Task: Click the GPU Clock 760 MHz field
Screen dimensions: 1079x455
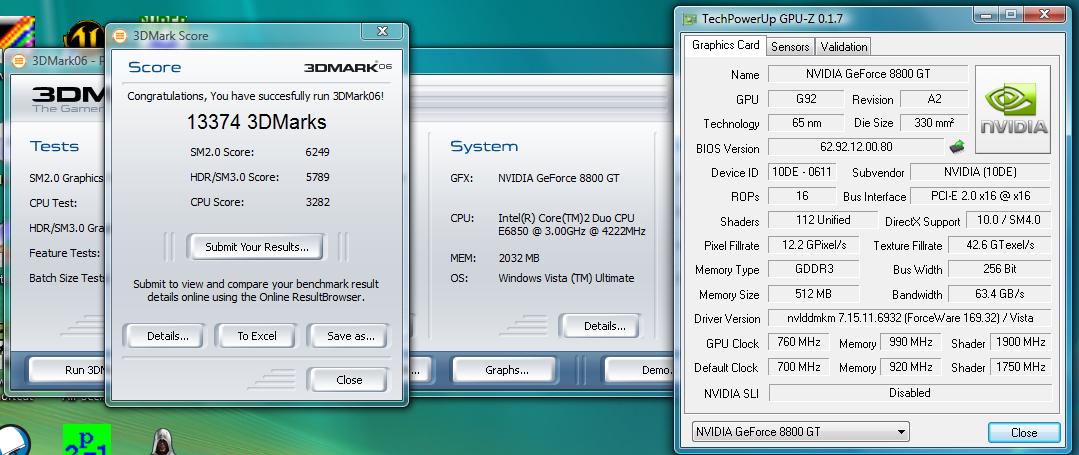Action: [x=798, y=342]
